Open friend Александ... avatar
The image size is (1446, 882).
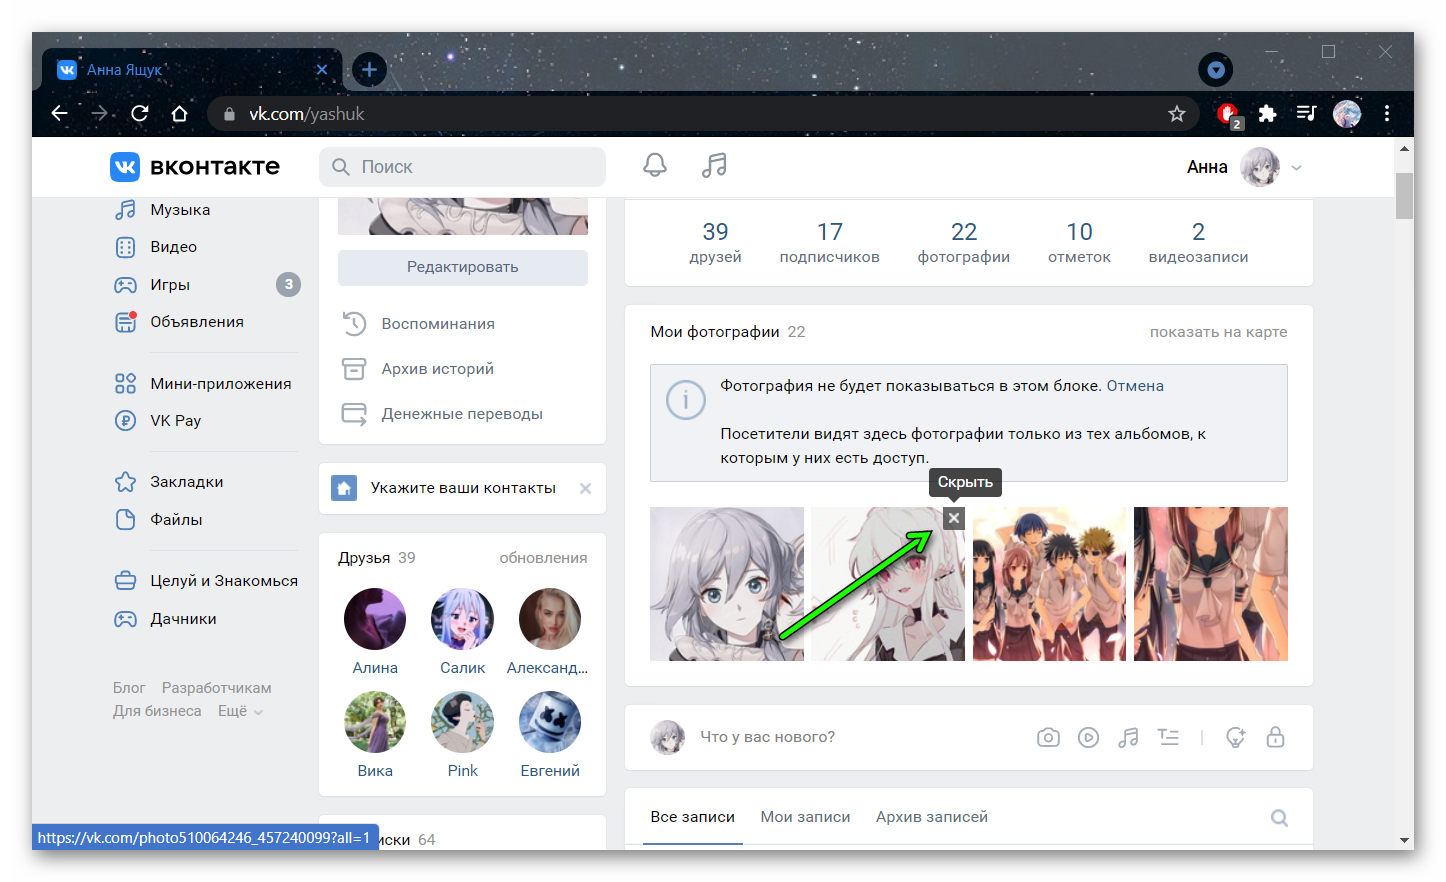(x=550, y=619)
